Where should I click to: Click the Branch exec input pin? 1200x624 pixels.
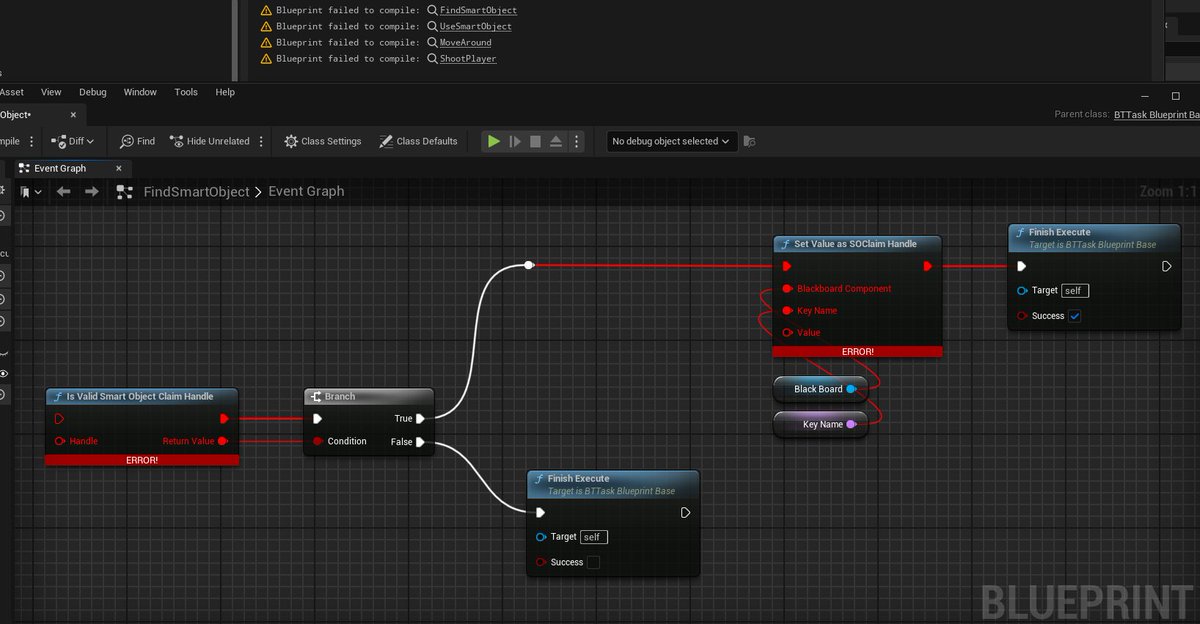click(317, 419)
